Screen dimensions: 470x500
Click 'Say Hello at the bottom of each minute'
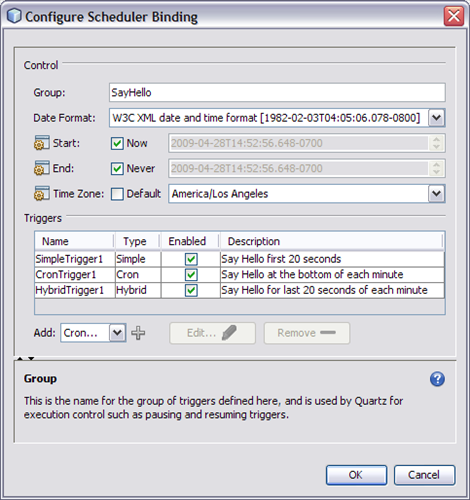click(332, 275)
